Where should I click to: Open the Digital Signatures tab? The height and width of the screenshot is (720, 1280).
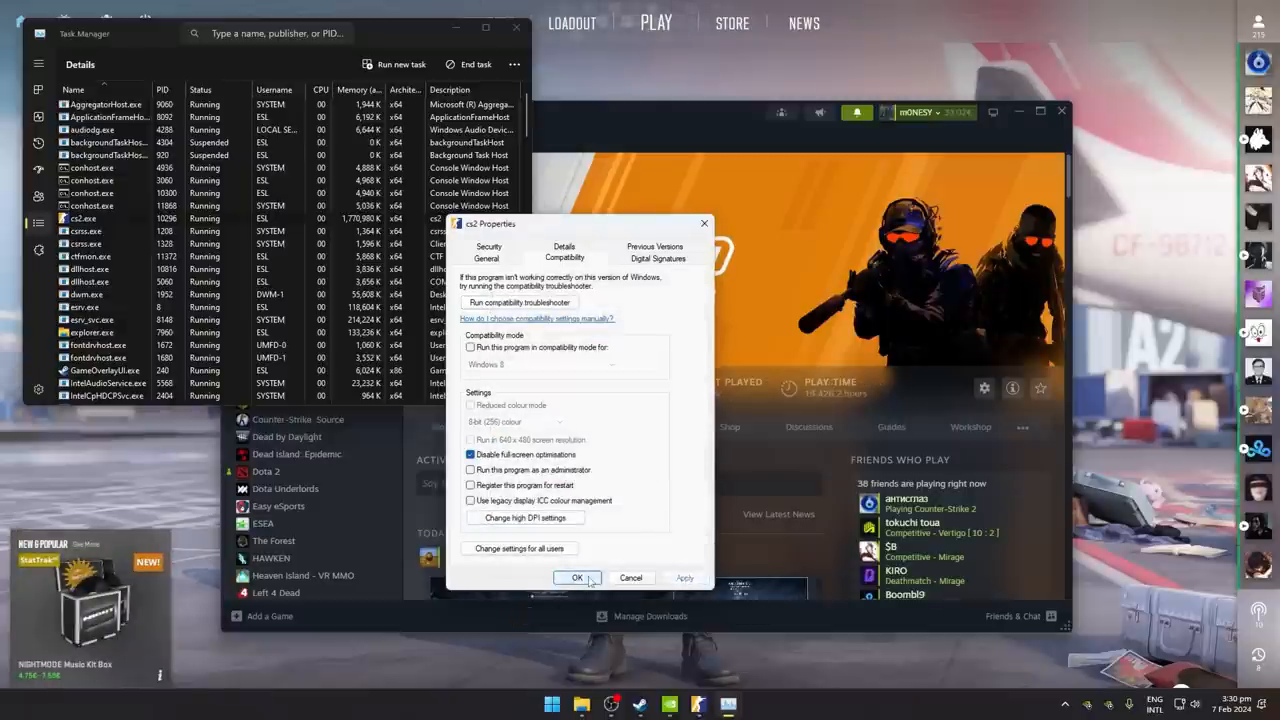pyautogui.click(x=658, y=258)
